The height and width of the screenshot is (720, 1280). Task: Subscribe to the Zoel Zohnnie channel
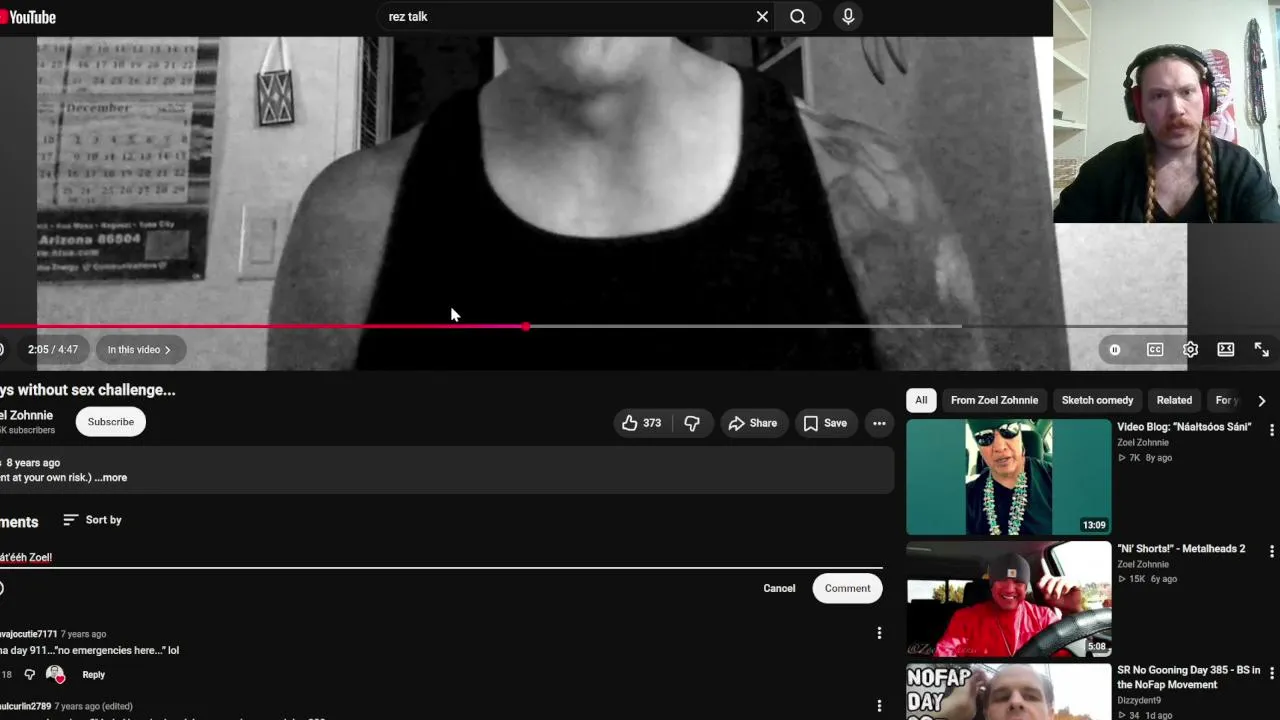coord(111,422)
